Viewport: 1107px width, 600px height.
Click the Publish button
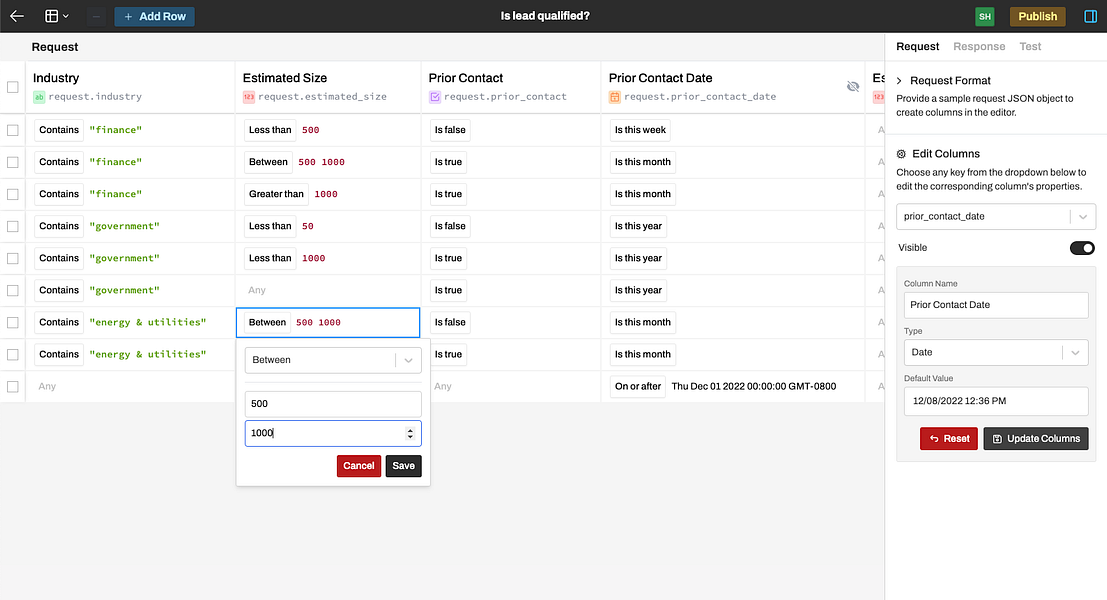pyautogui.click(x=1037, y=16)
